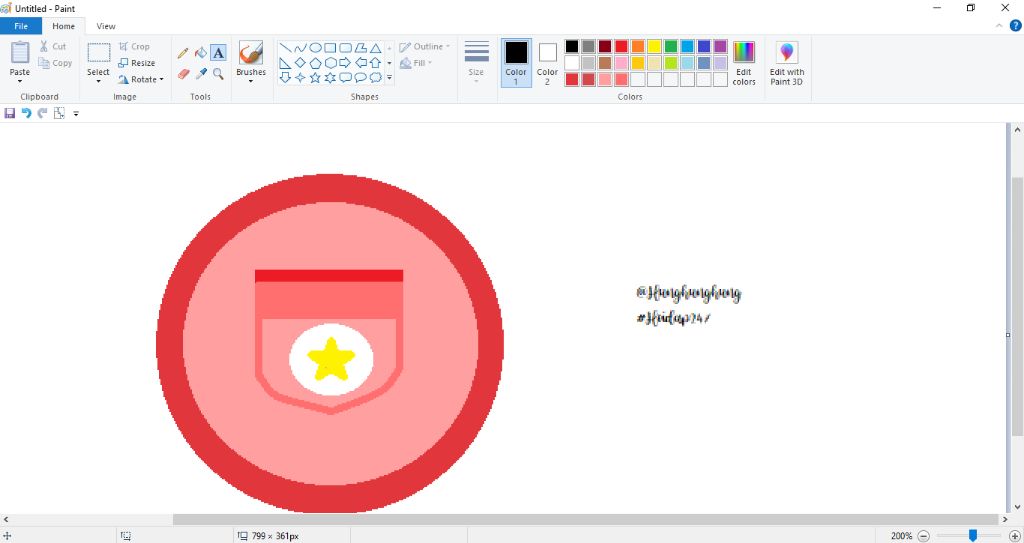Activate the Color 2 background box
Image resolution: width=1024 pixels, height=543 pixels.
[547, 63]
